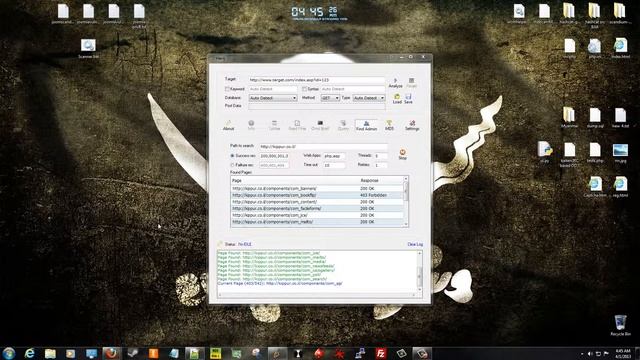Image resolution: width=640 pixels, height=360 pixels.
Task: Click the grayed Pause icon beside Analyze
Action: (x=411, y=82)
